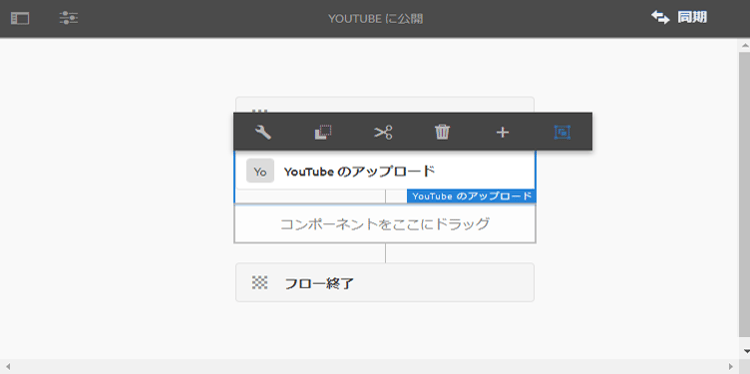Click the blue YouTube のアップロード label tag

click(472, 197)
